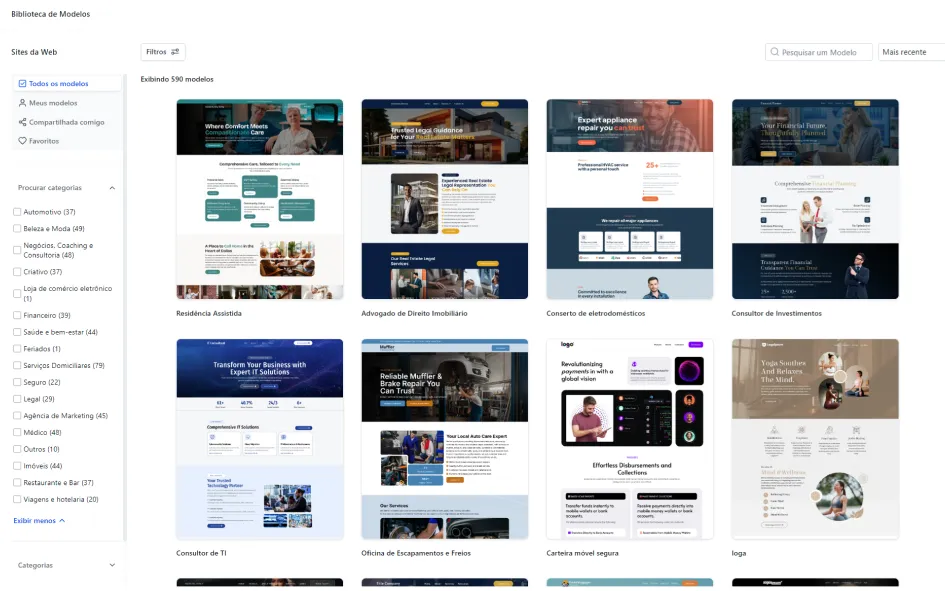This screenshot has width=945, height=591.
Task: Select the Financeiro (39) checkbox
Action: coord(17,315)
